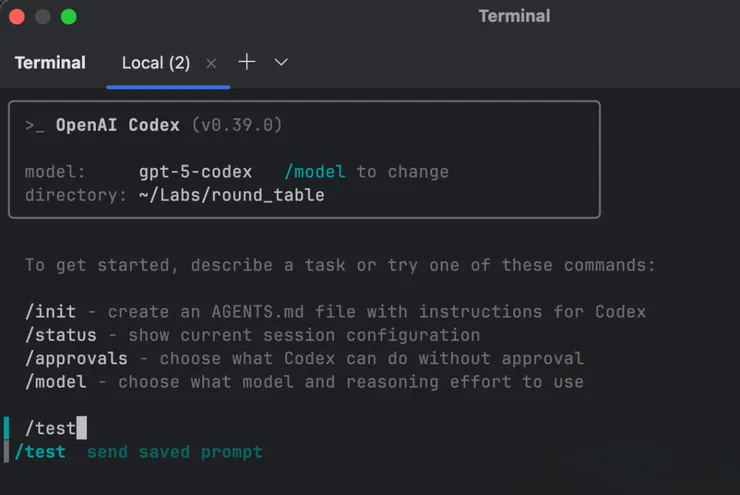
Task: Select the /test saved prompt suggestion
Action: 41,452
